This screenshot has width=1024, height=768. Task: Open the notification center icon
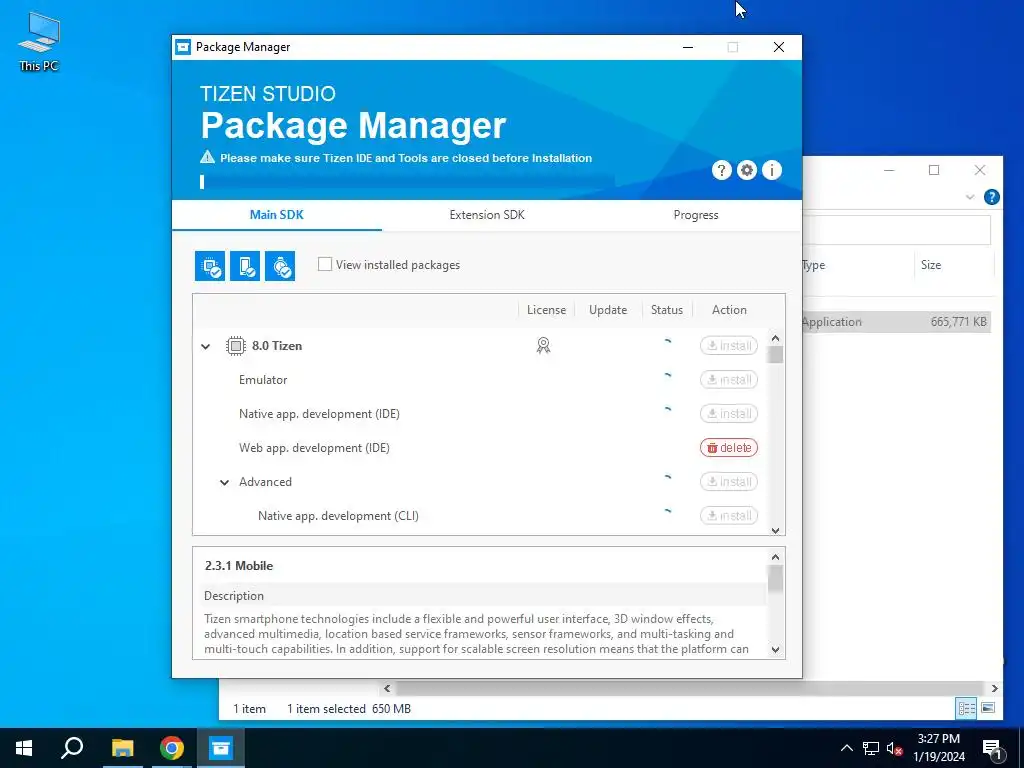tap(992, 748)
